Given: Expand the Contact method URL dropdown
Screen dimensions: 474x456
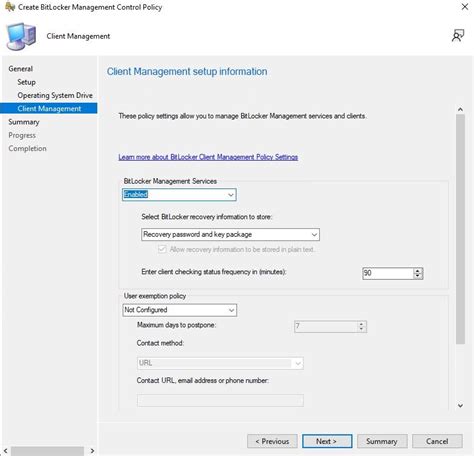Looking at the screenshot, I should coord(220,363).
